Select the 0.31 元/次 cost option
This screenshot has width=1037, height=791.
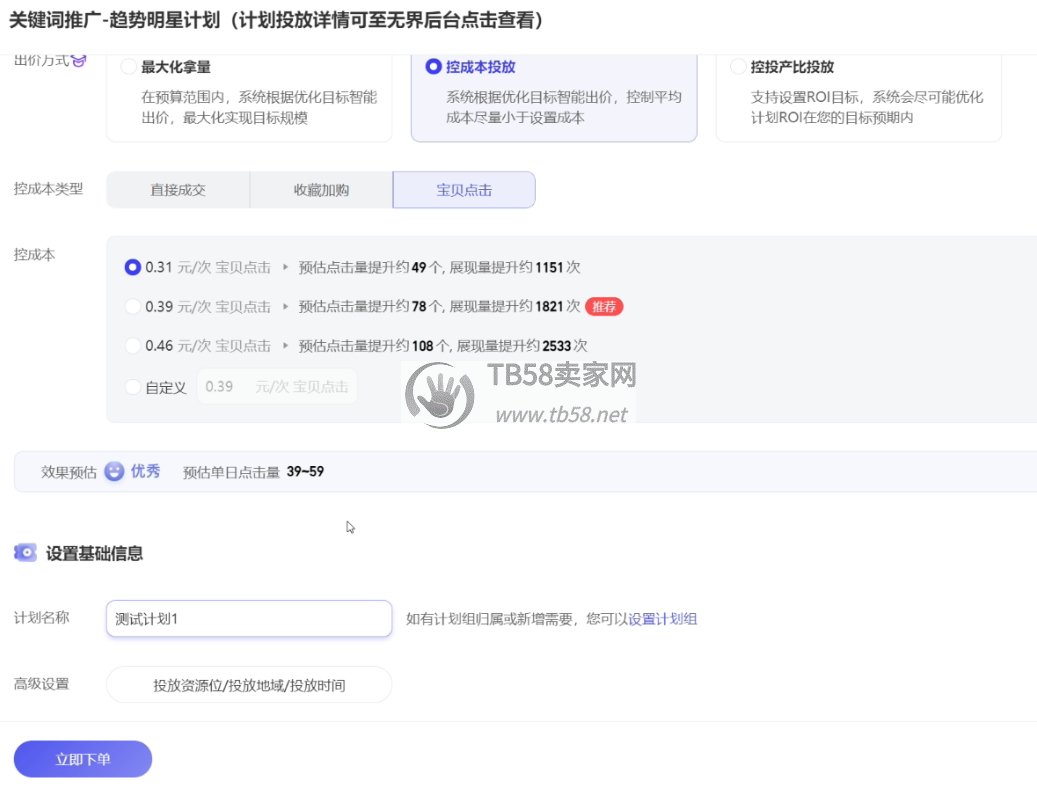(132, 268)
